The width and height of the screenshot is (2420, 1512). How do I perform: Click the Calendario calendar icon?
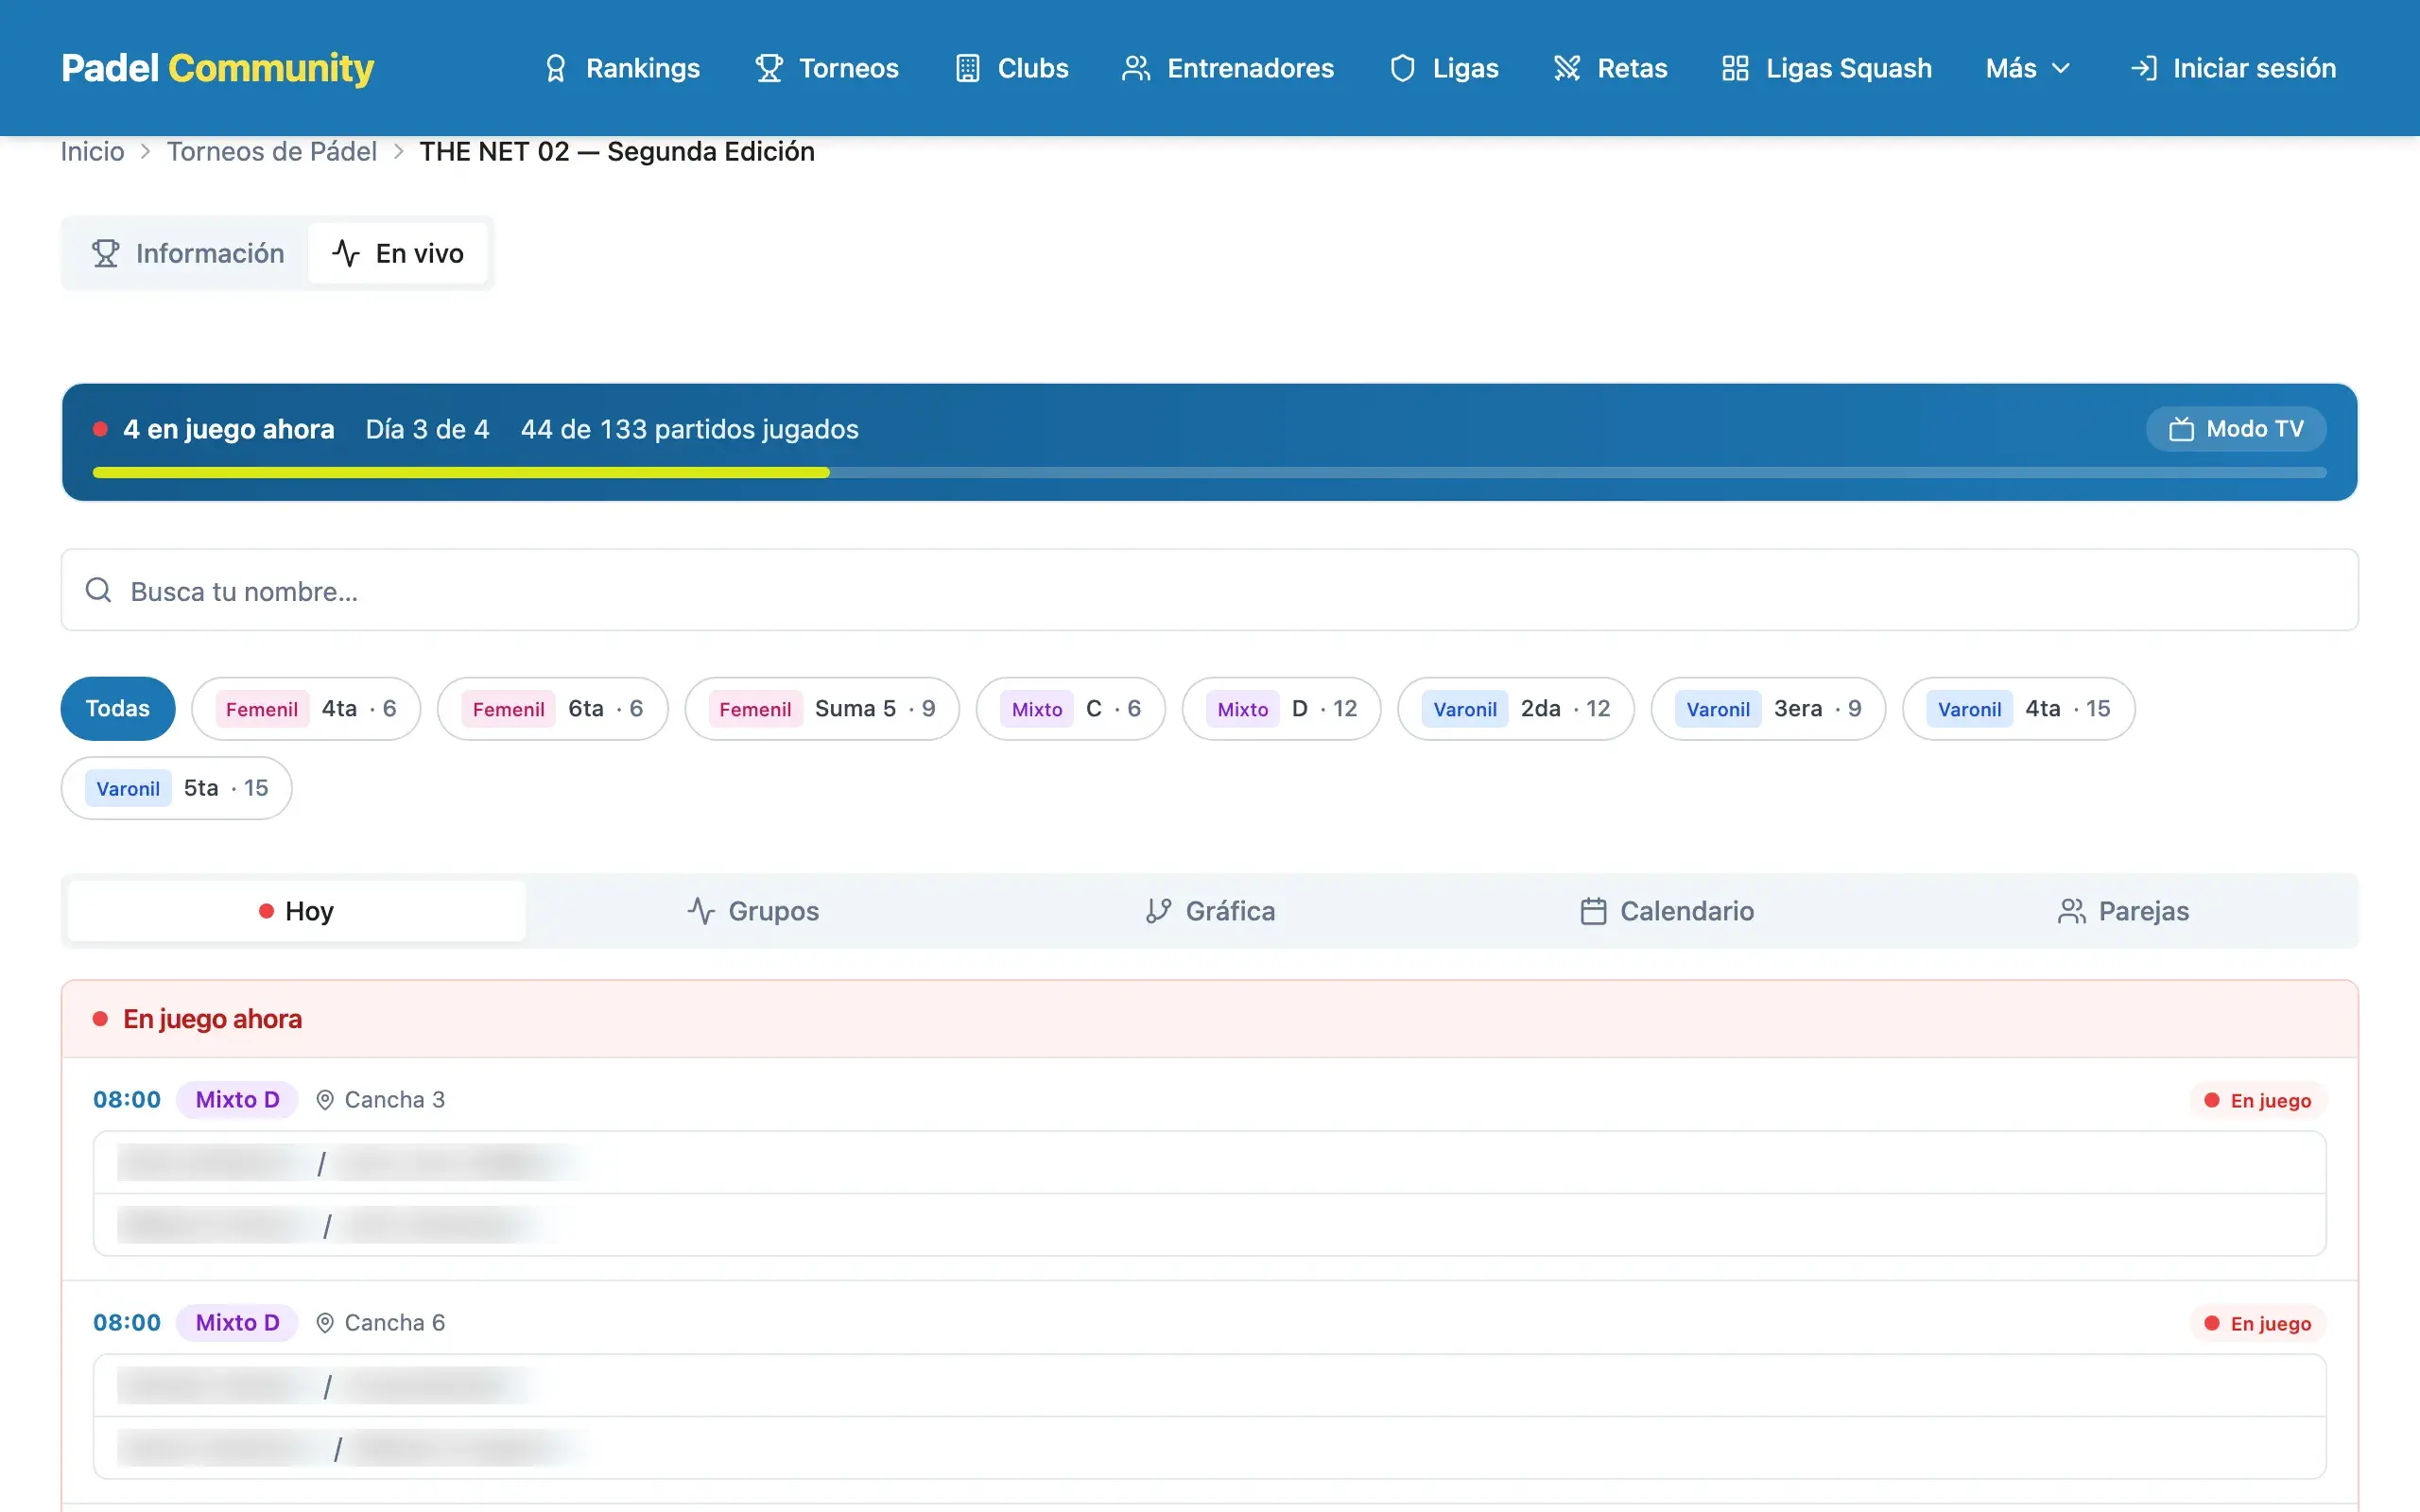point(1593,911)
